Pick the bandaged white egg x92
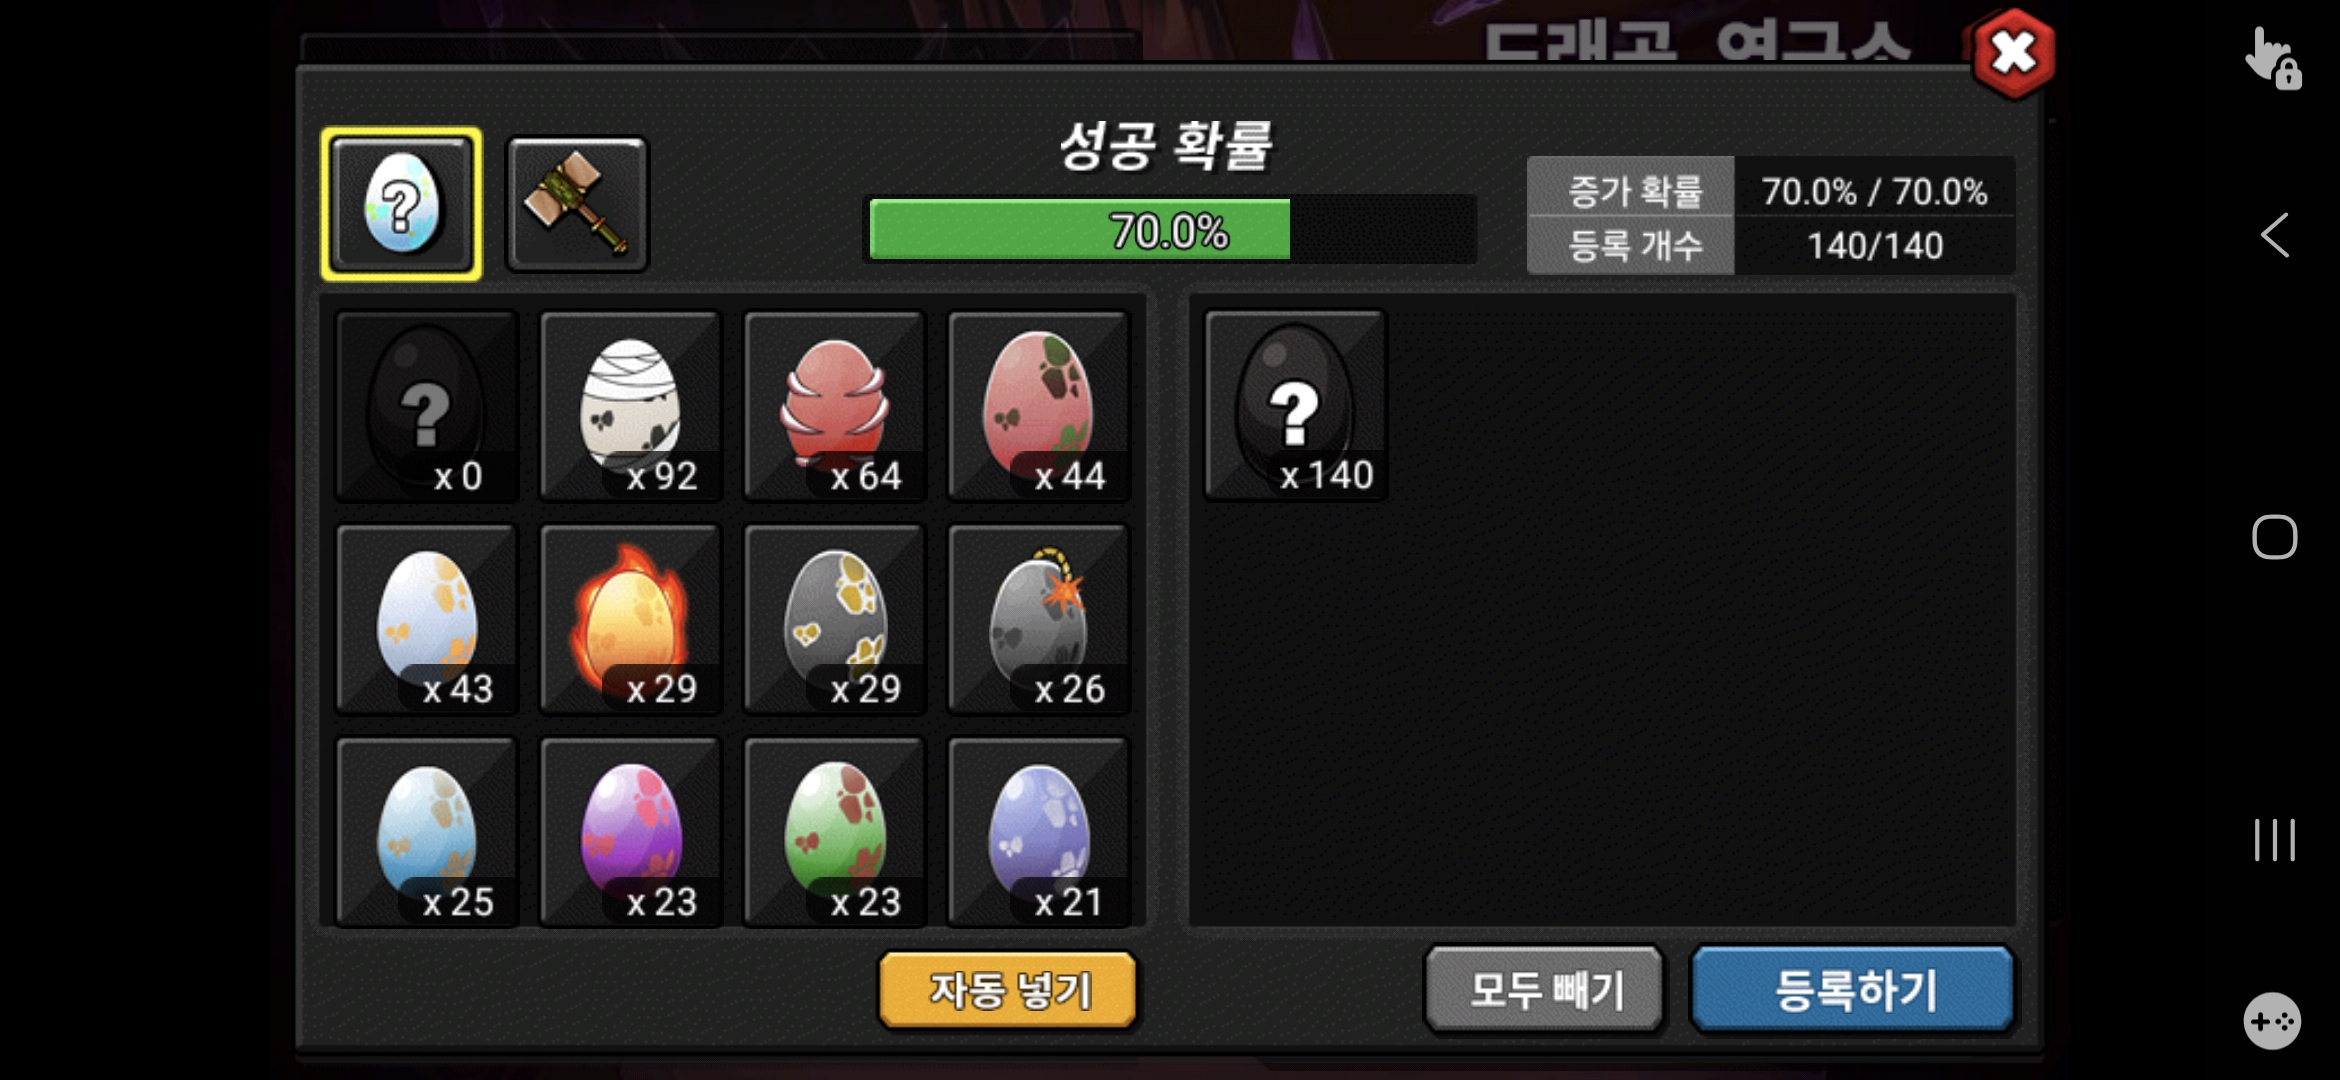 coord(630,405)
